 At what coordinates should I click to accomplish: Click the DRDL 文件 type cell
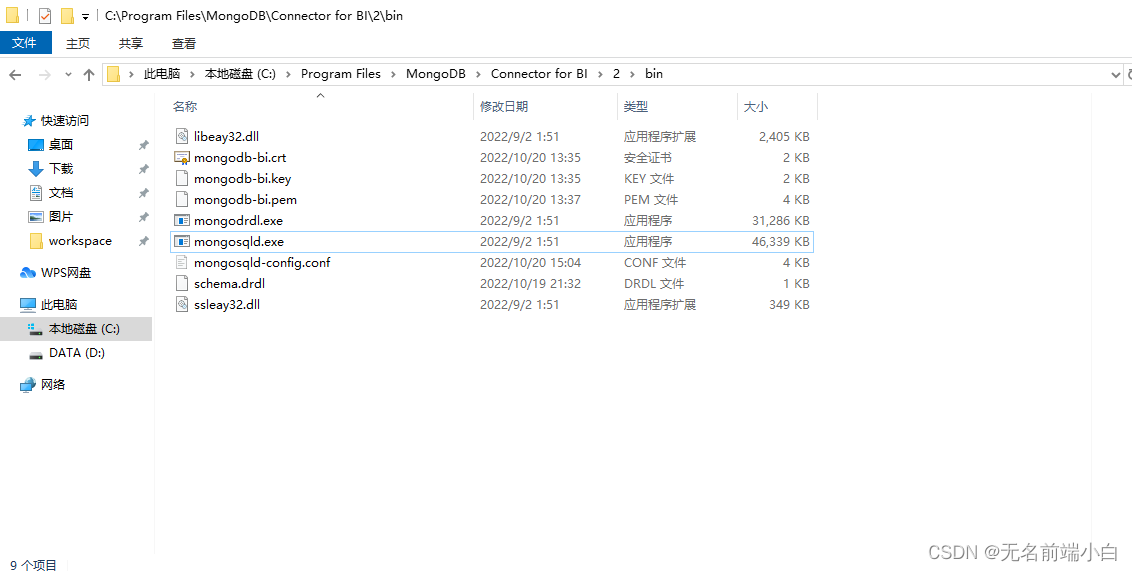[654, 283]
